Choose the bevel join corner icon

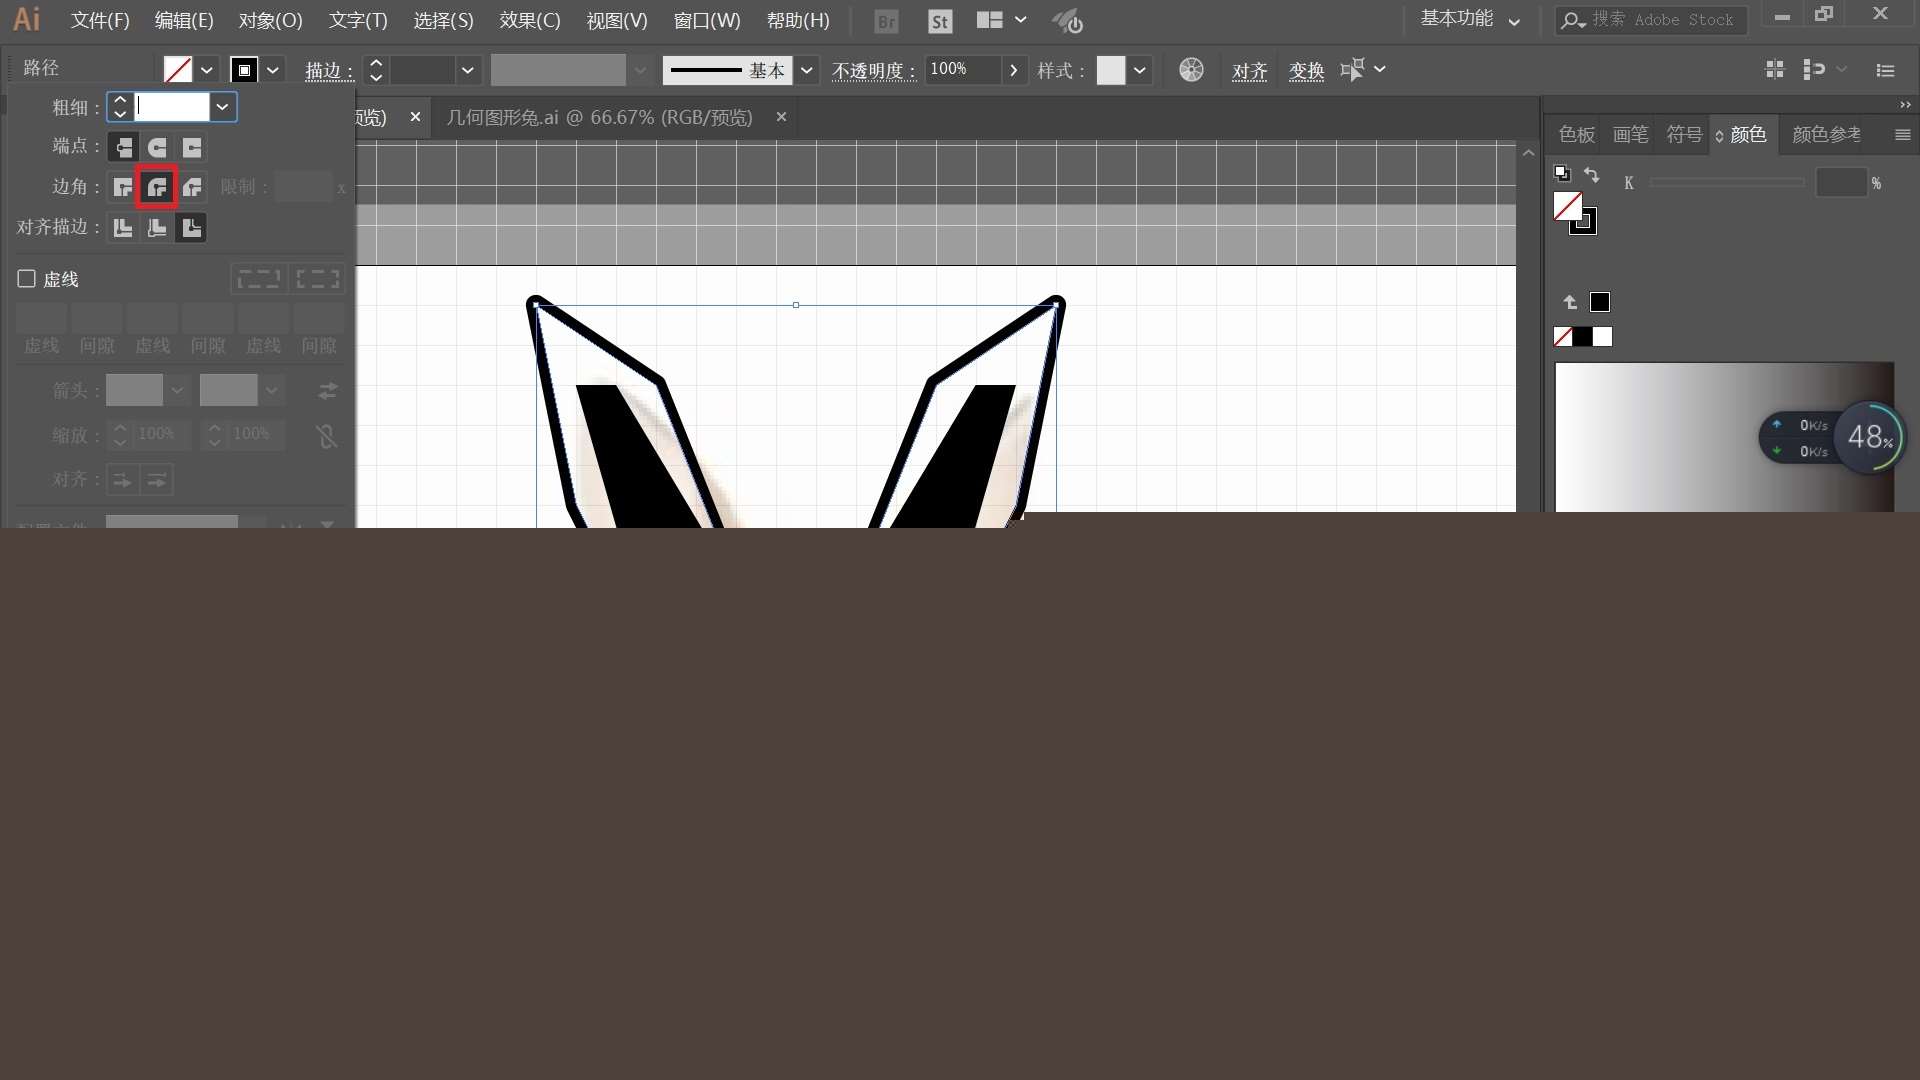[x=192, y=187]
